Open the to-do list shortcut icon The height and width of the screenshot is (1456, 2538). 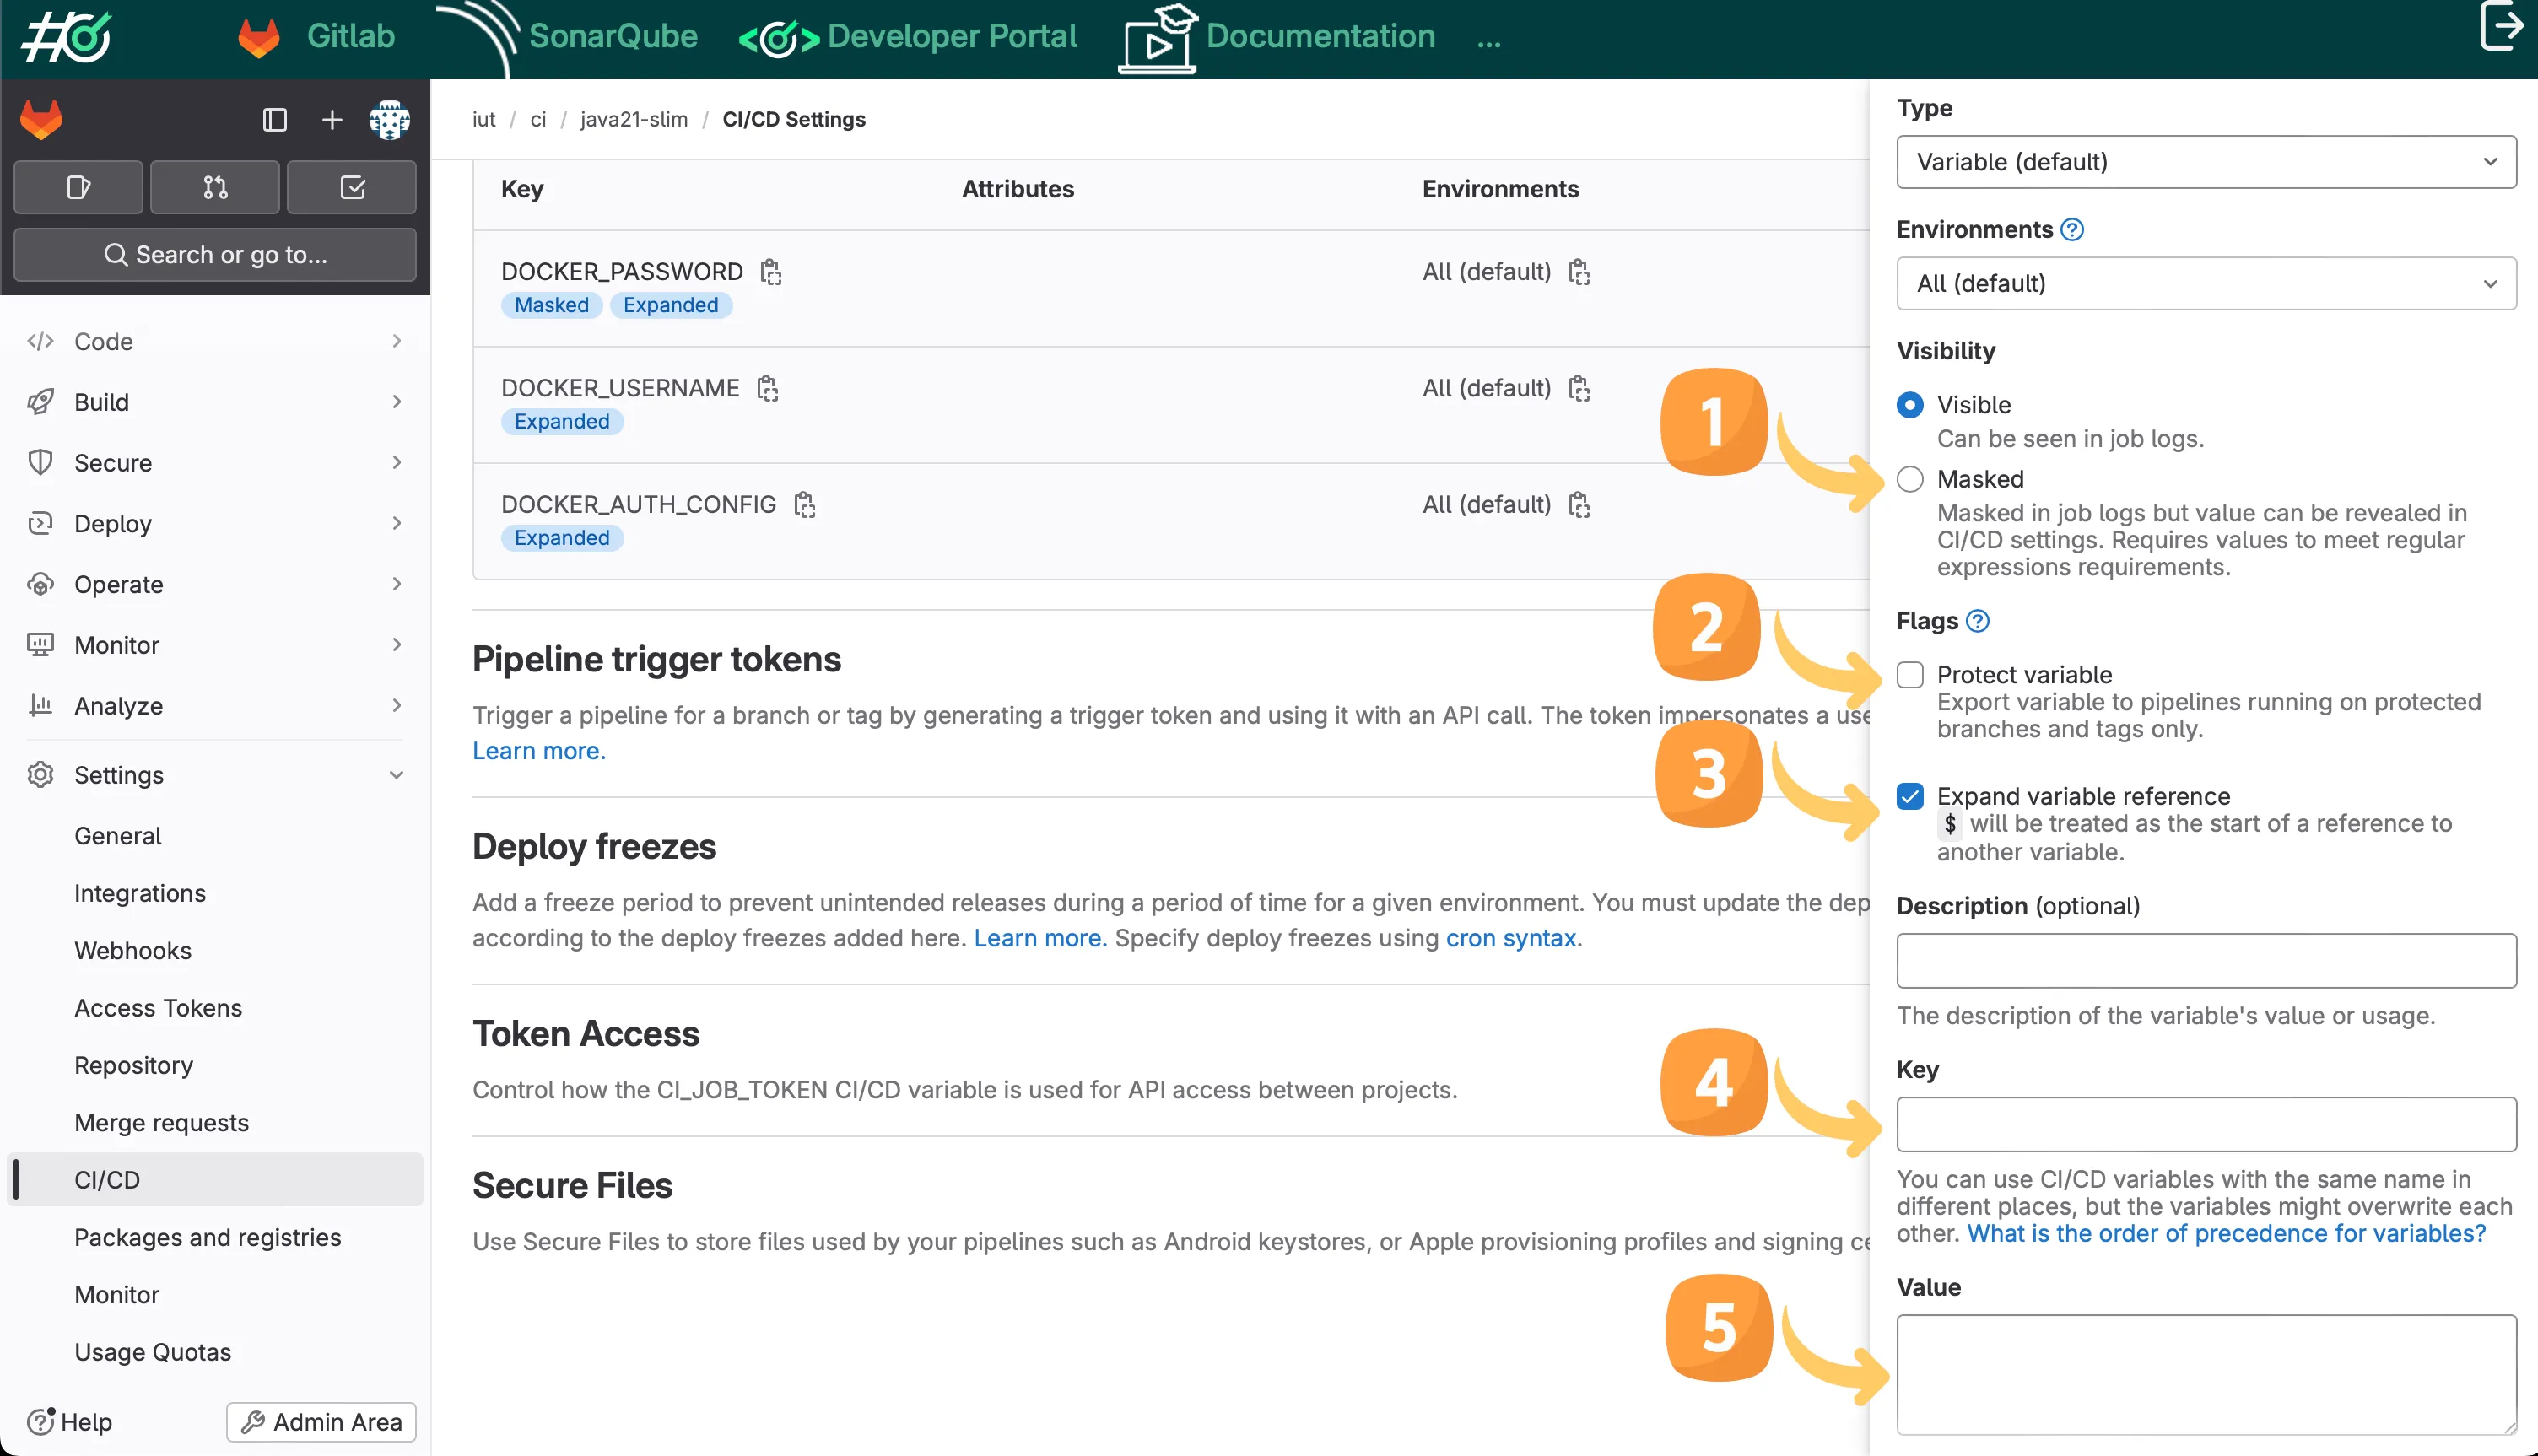(x=352, y=187)
